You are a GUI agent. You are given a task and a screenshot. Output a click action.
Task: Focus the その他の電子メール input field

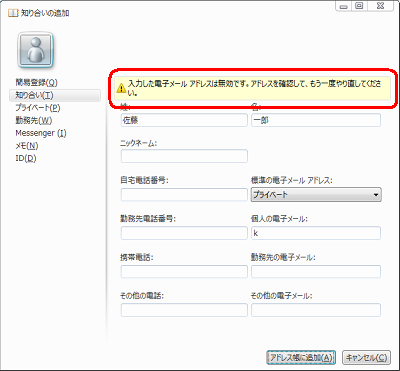click(316, 310)
